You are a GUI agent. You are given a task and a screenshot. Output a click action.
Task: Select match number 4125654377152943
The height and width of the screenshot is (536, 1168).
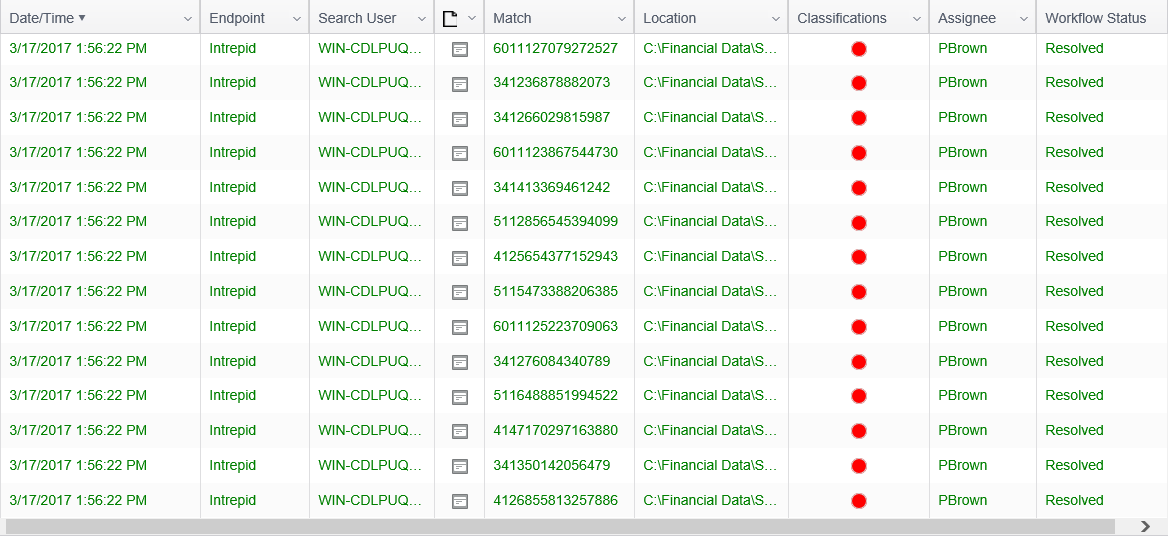(555, 257)
